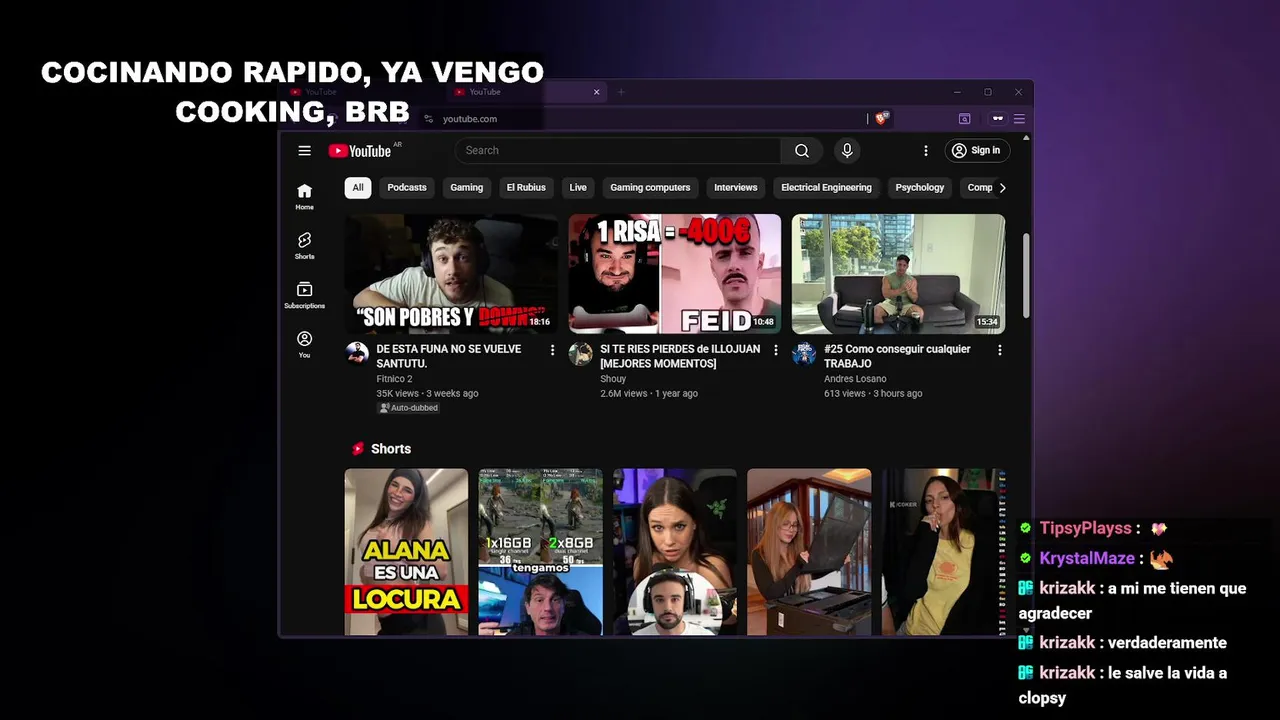Screen dimensions: 1280x720
Task: Open the browser sidebar panel icon
Action: click(965, 119)
